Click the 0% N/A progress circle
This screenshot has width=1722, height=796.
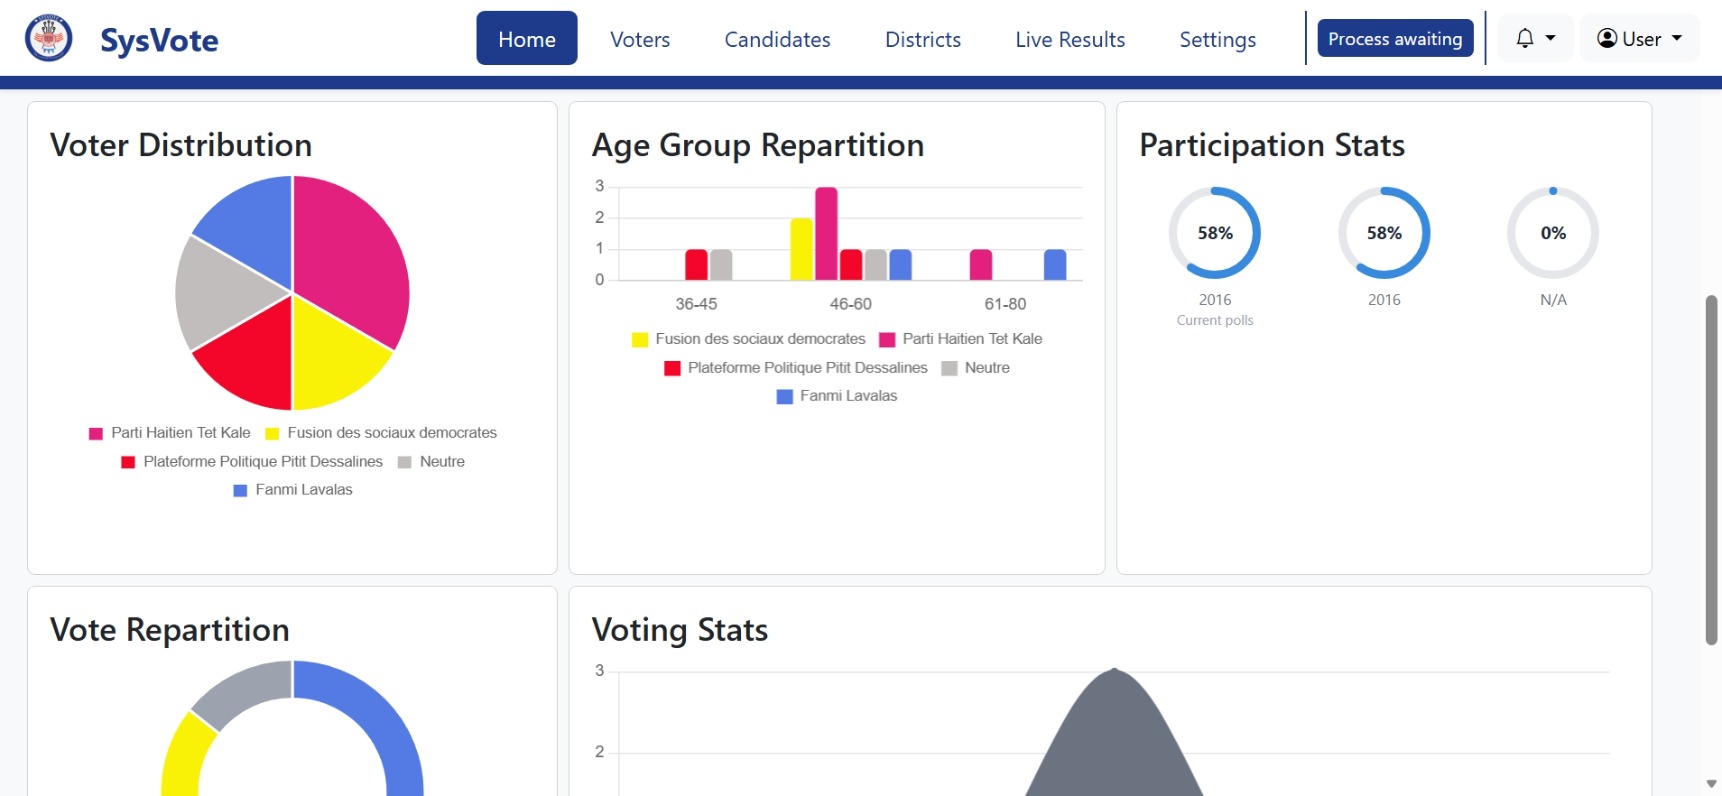[1553, 233]
